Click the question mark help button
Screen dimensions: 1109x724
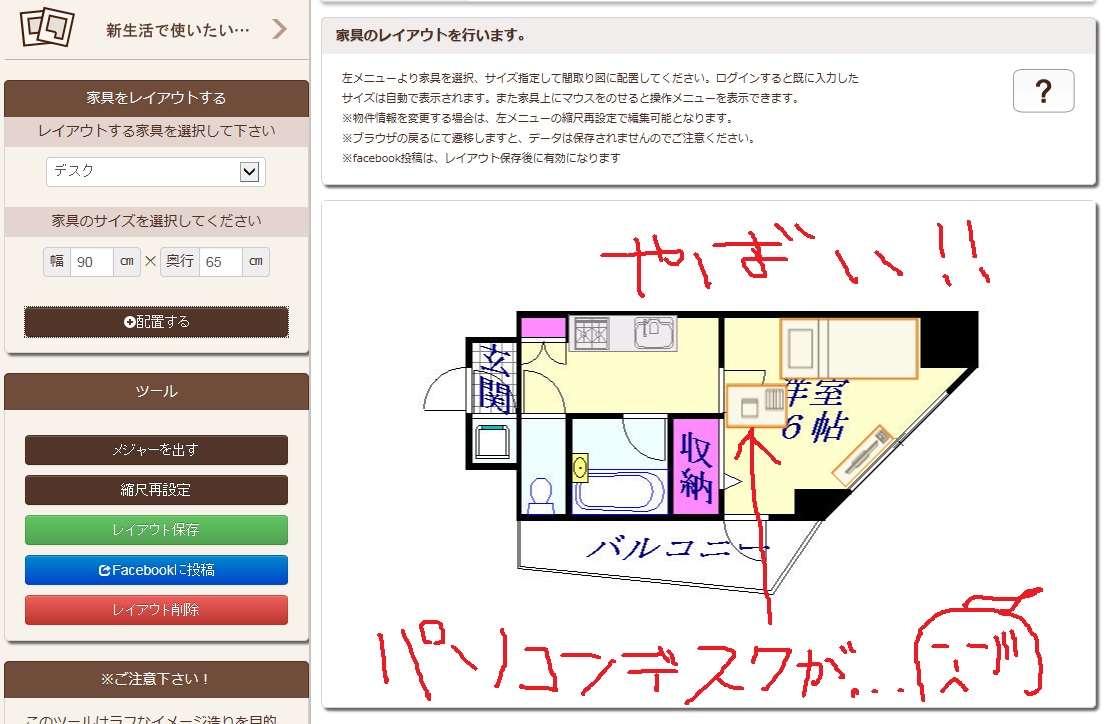1043,92
